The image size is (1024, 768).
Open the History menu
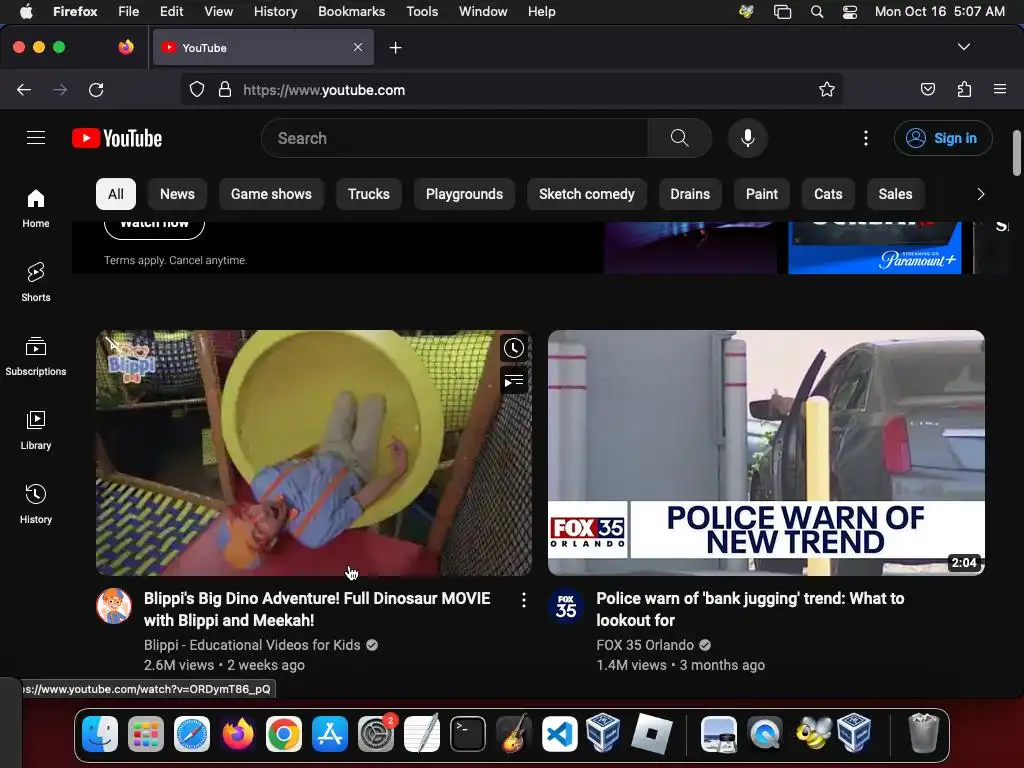coord(275,12)
